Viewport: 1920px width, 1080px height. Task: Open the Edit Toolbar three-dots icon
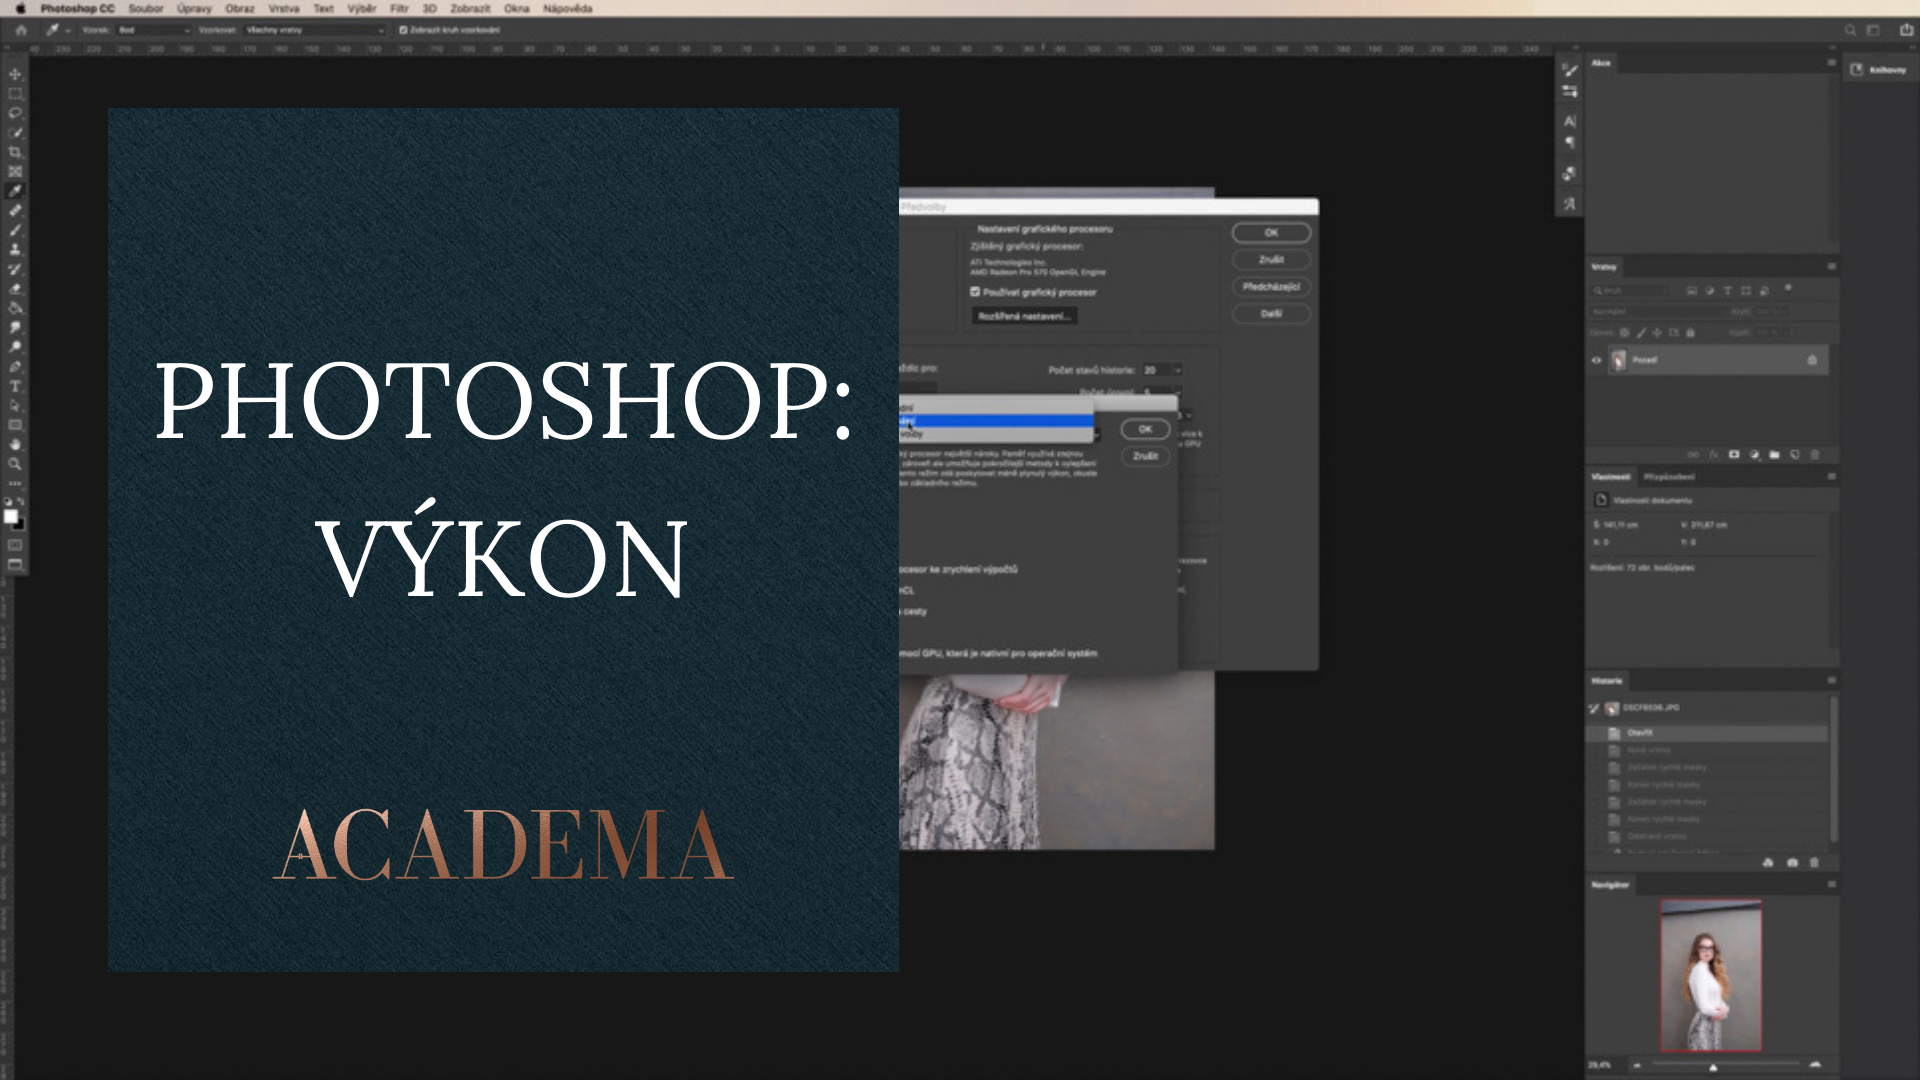pos(15,484)
